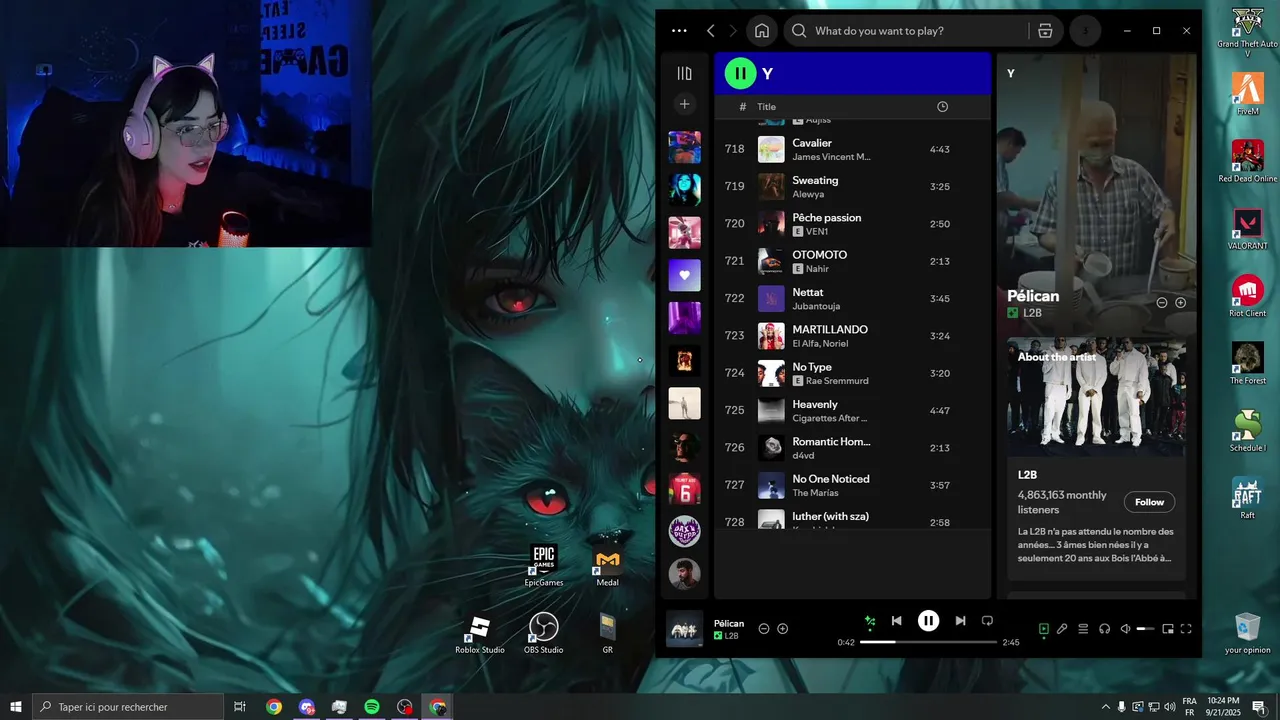1280x720 pixels.
Task: Open the profile avatar menu in Spotify
Action: point(1085,31)
